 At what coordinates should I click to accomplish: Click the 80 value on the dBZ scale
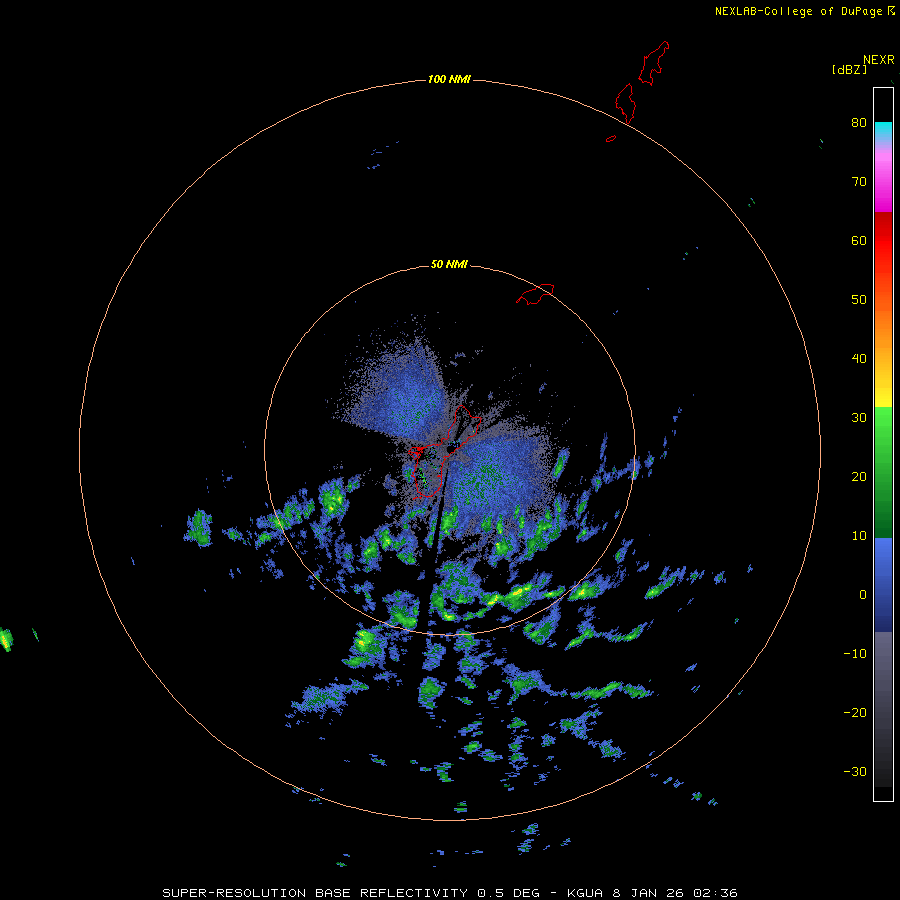tap(859, 122)
